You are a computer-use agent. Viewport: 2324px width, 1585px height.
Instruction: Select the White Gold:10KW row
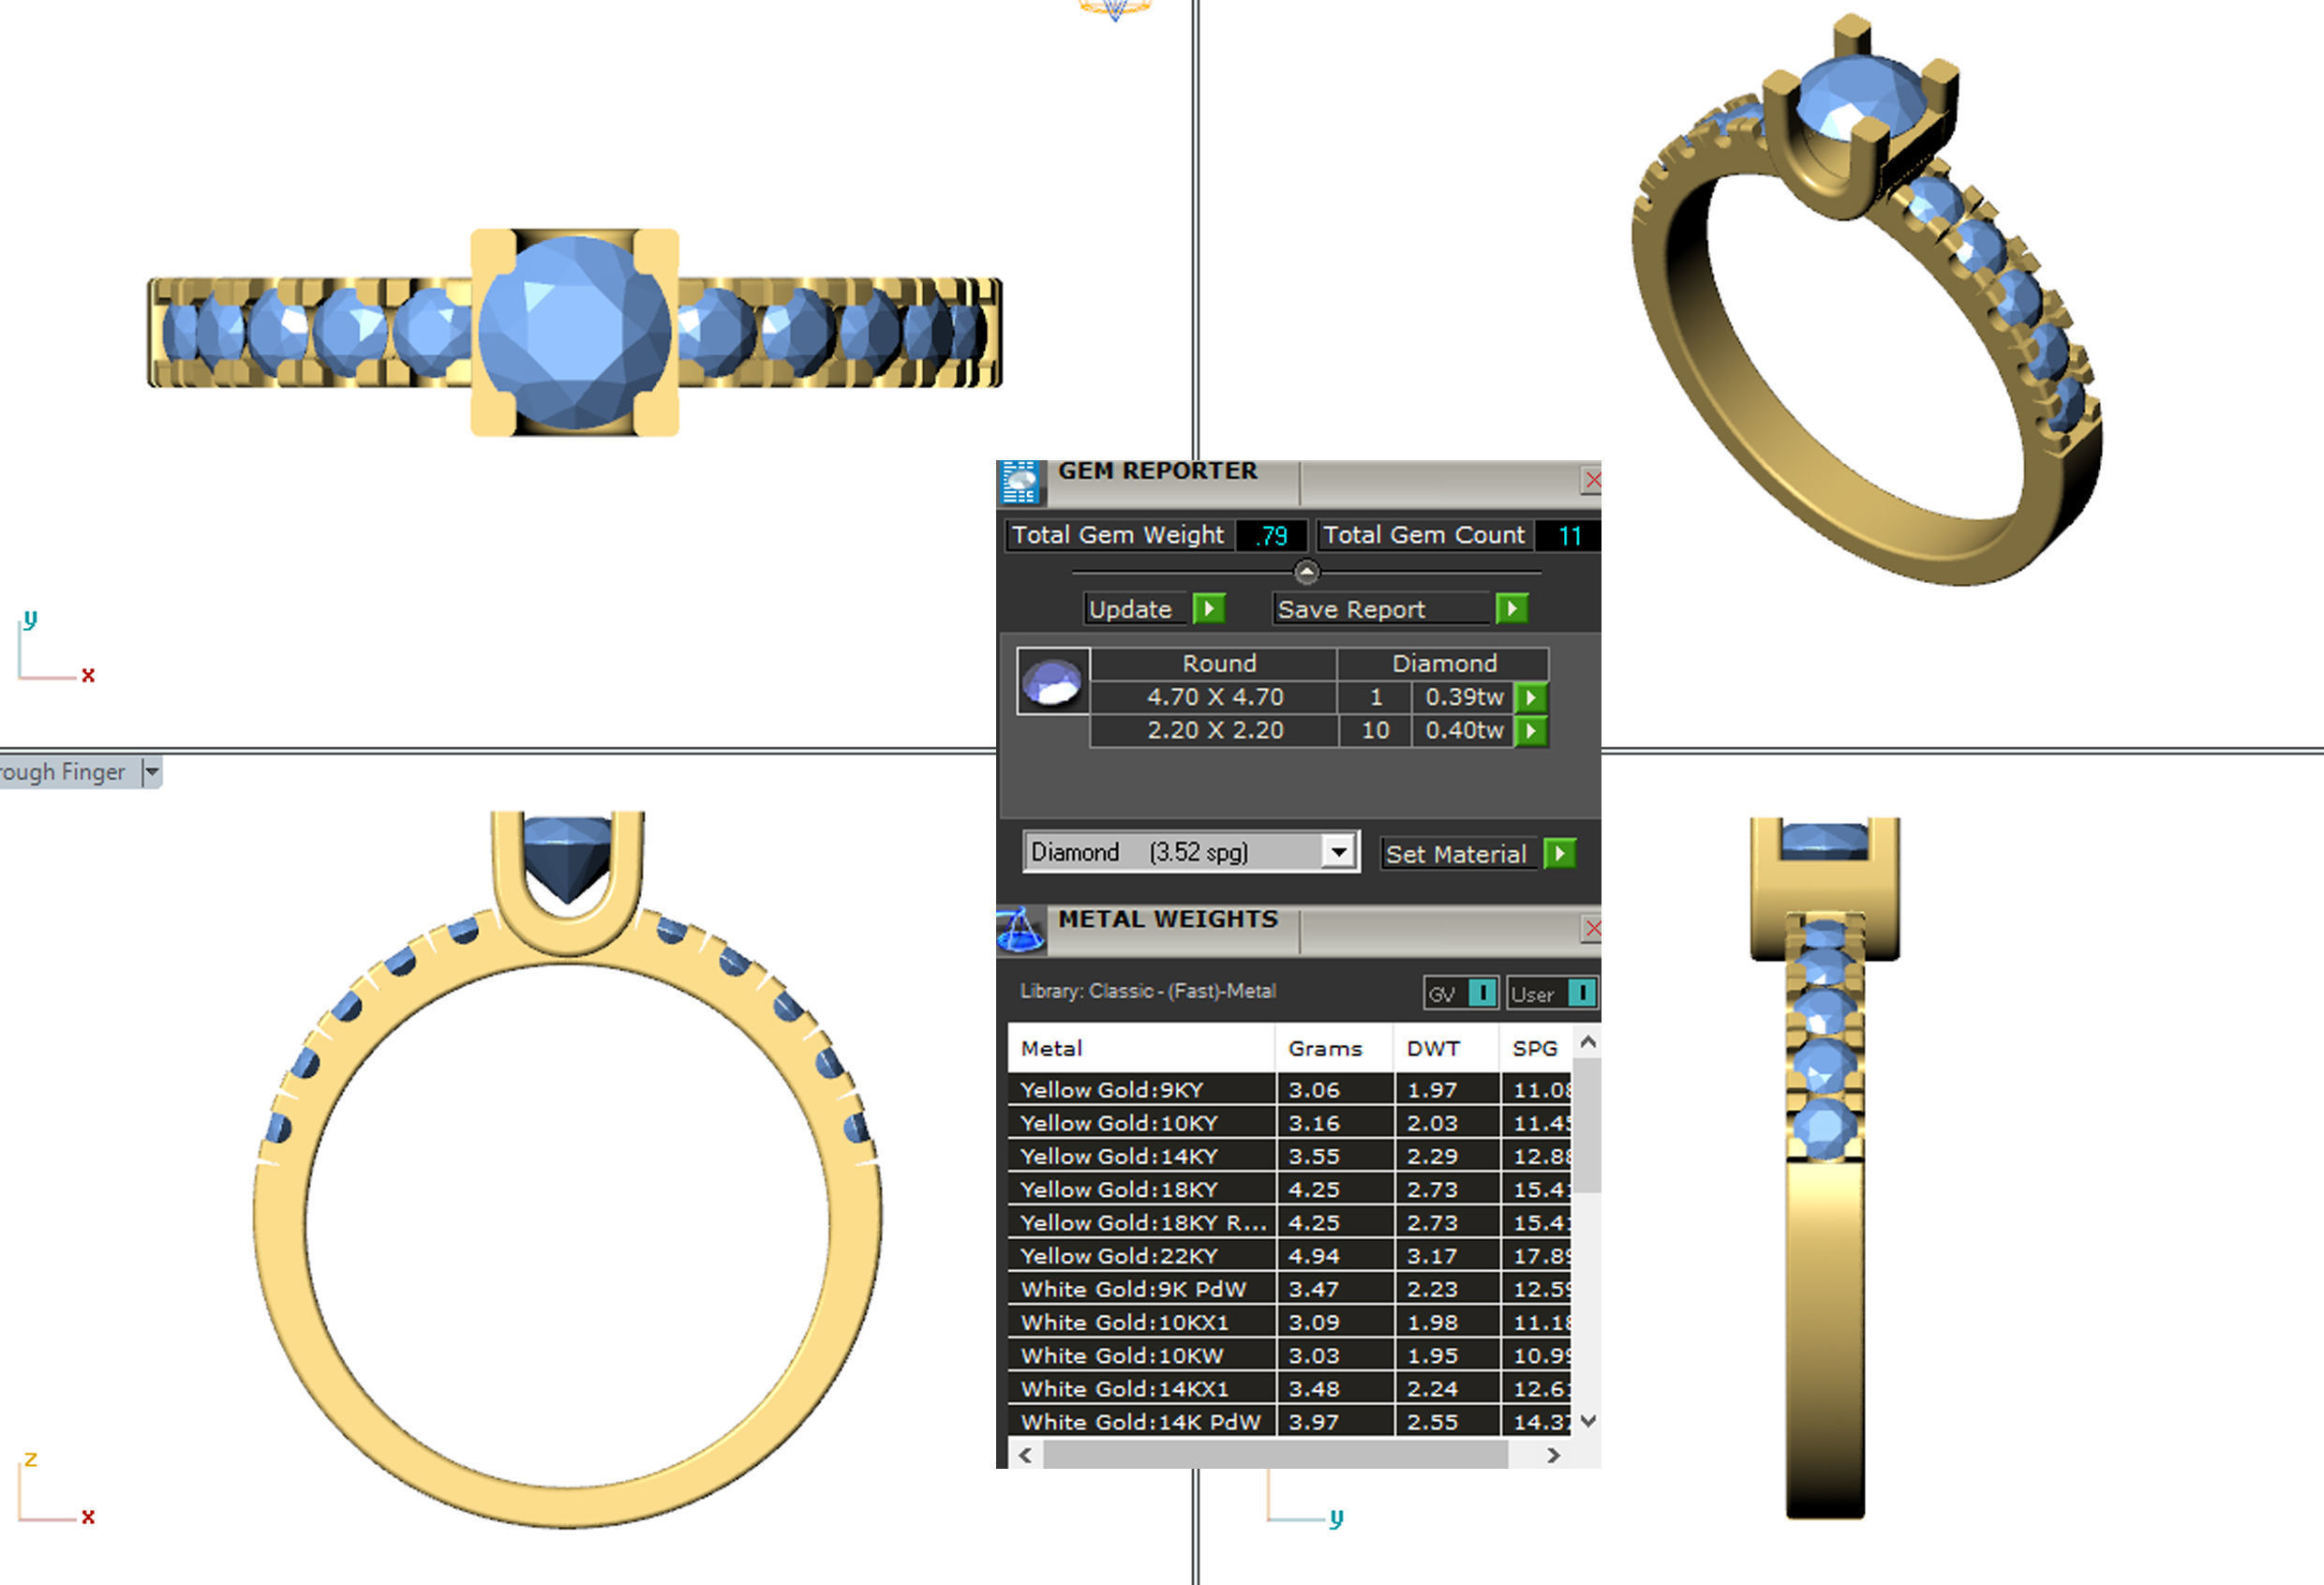pyautogui.click(x=1290, y=1355)
